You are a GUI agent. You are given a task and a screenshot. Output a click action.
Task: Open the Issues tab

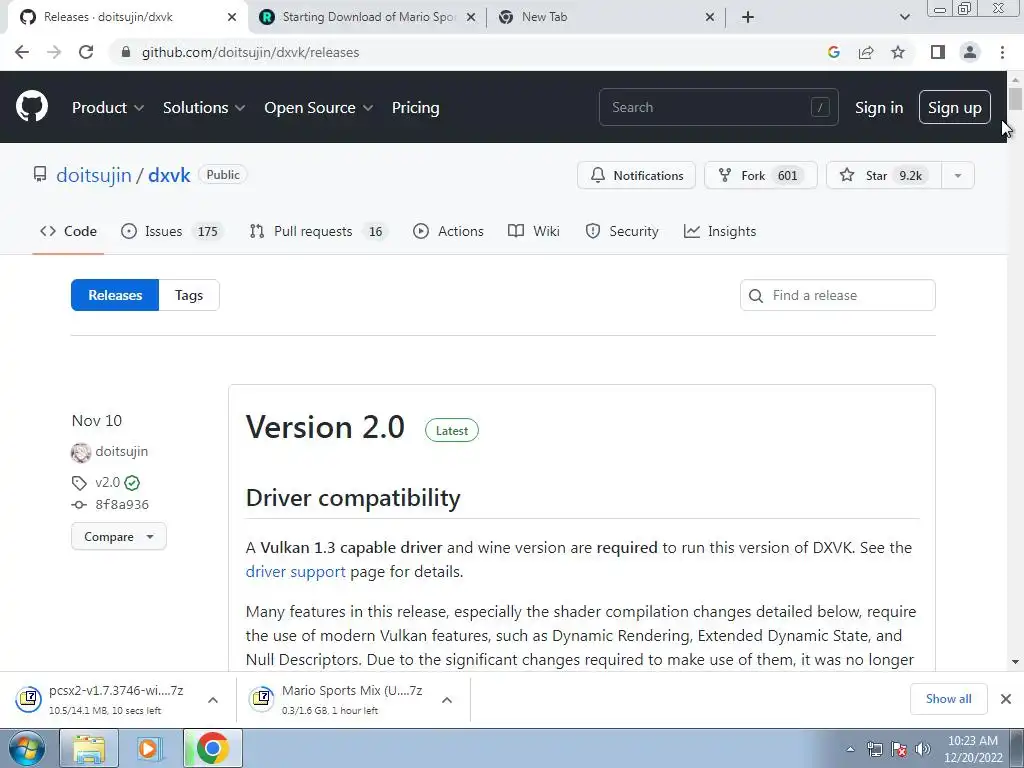172,231
